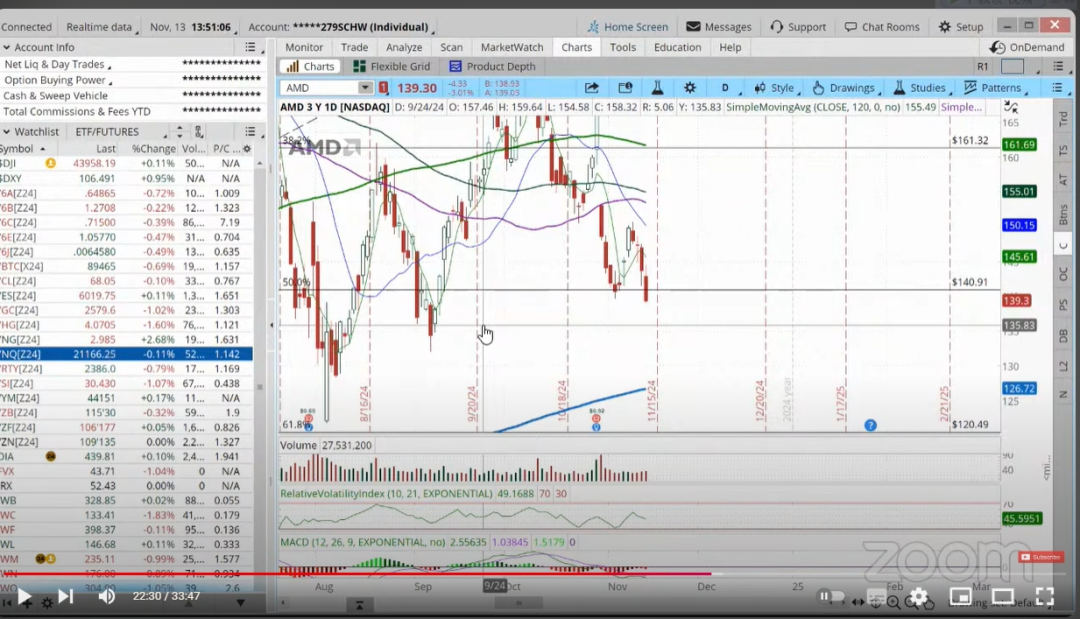Viewport: 1080px width, 619px height.
Task: Sort watchlist by %Change column header
Action: [x=154, y=149]
